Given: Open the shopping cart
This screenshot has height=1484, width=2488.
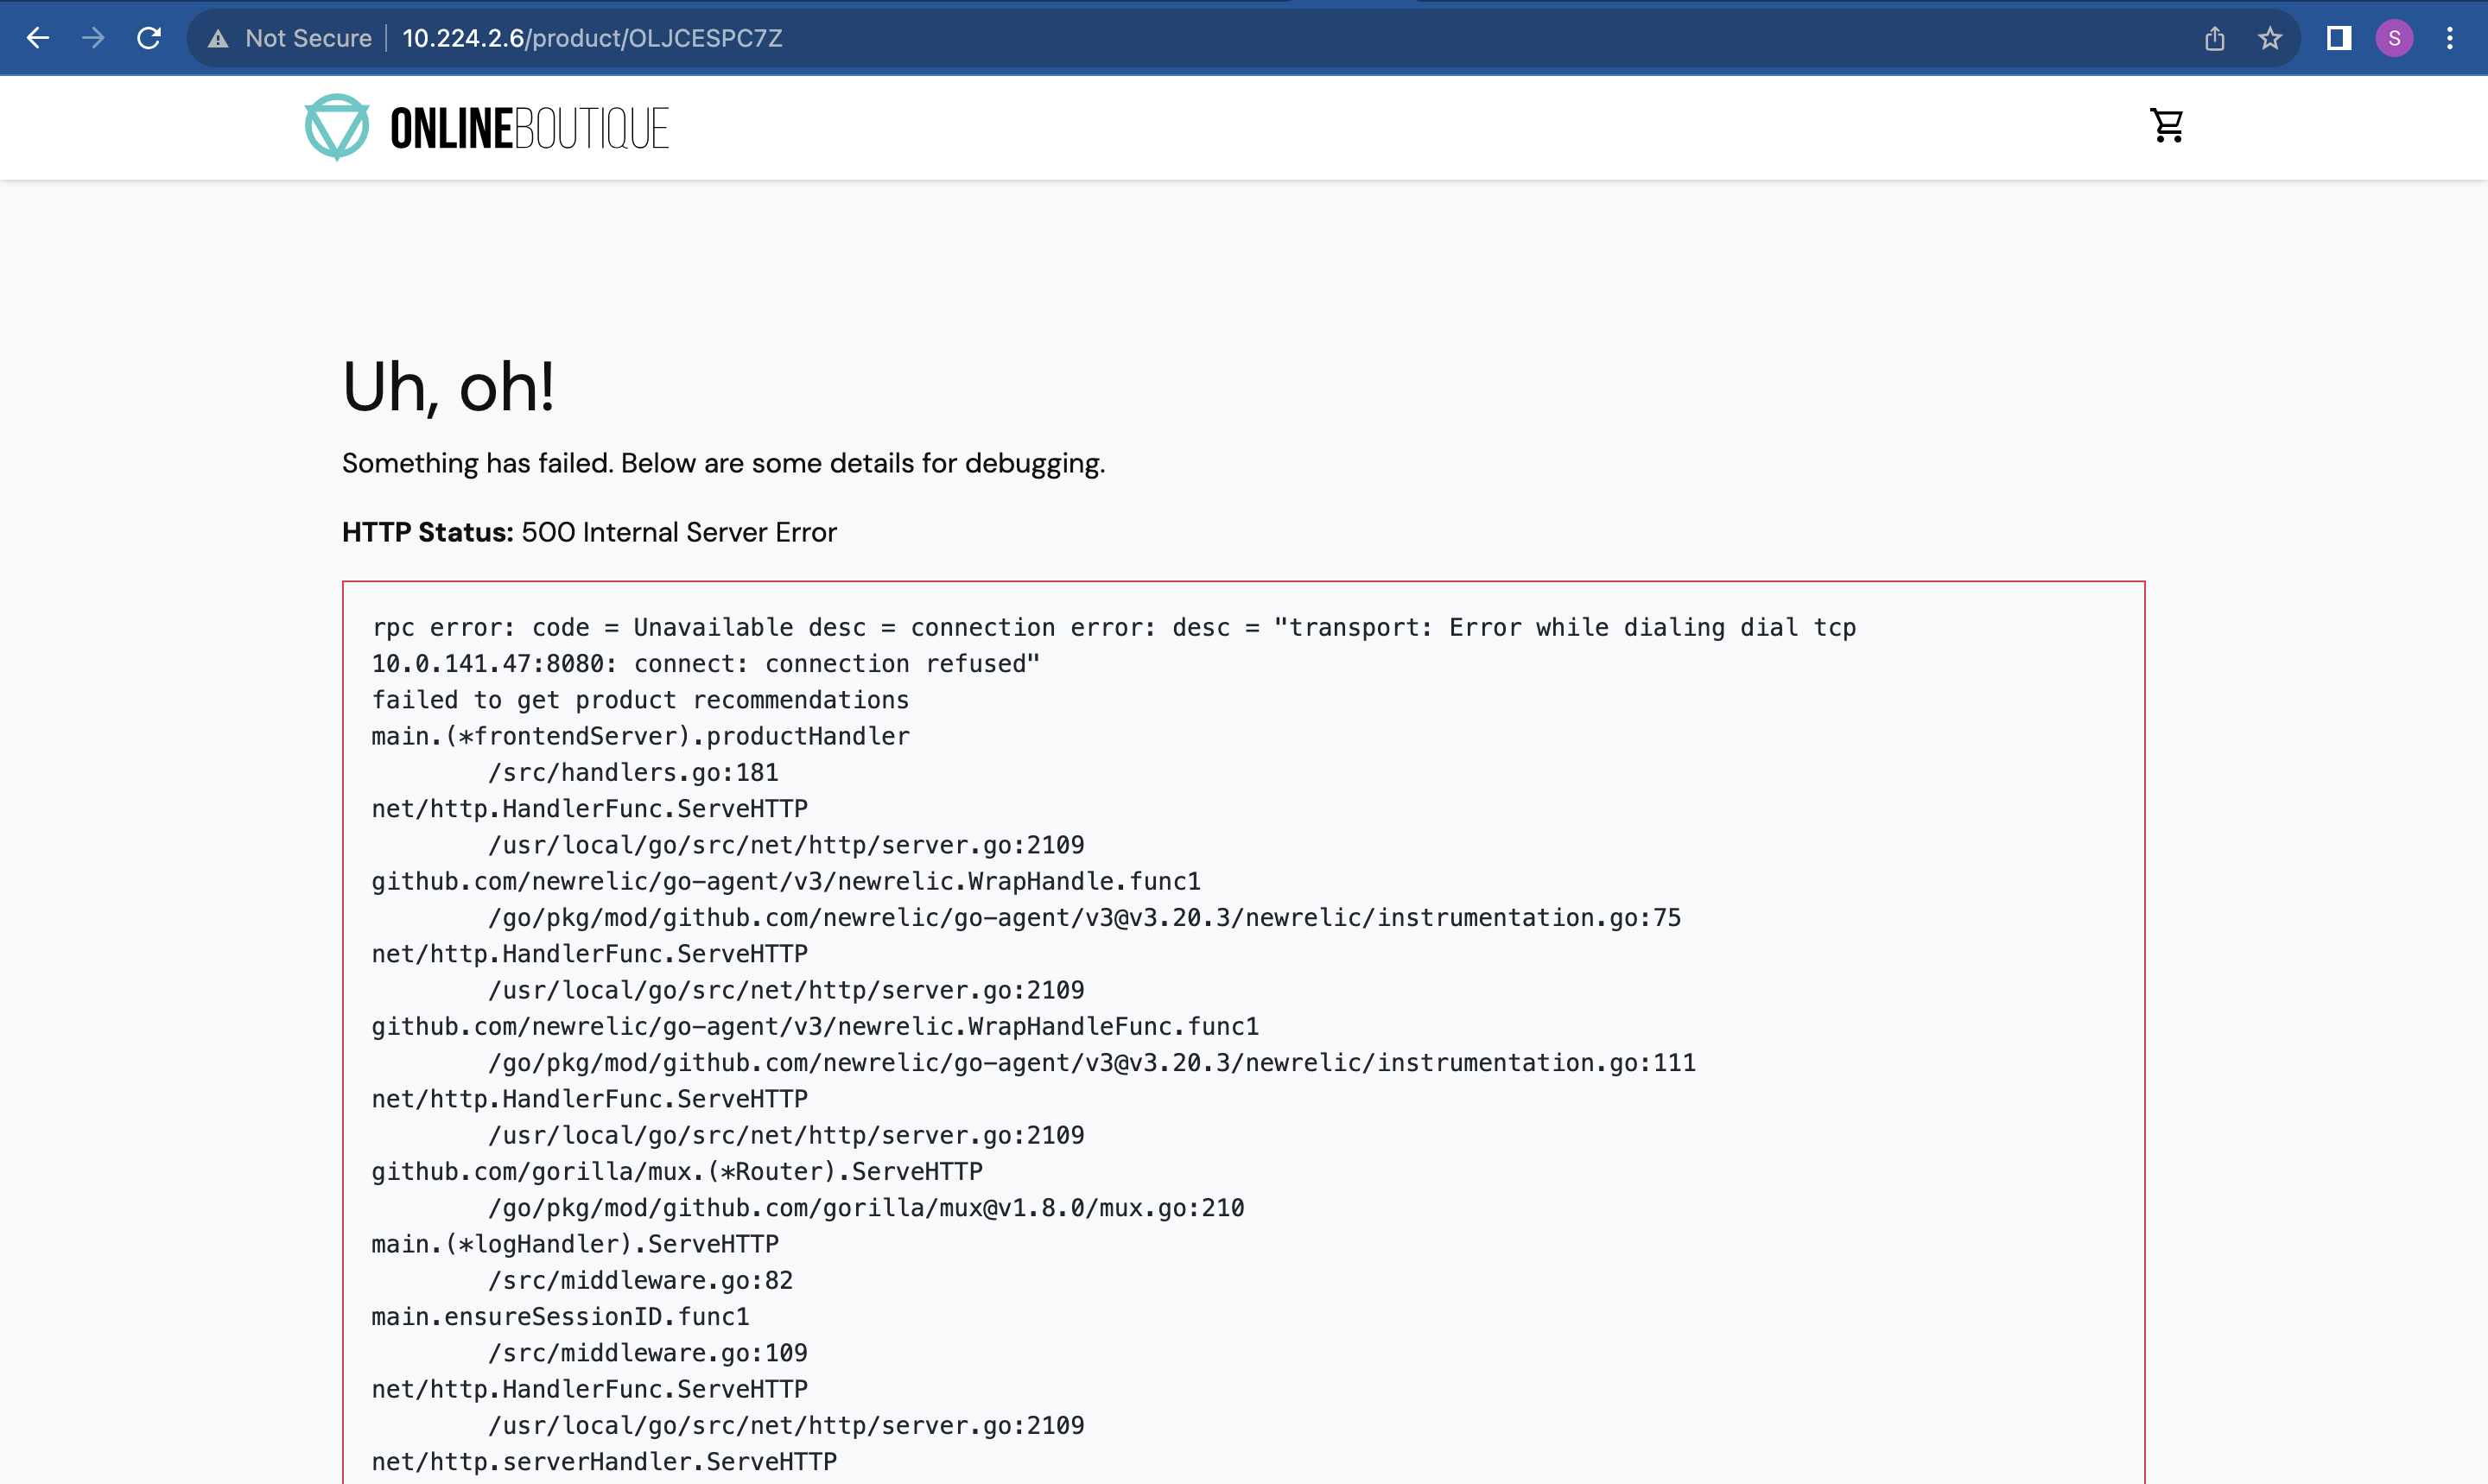Looking at the screenshot, I should pyautogui.click(x=2167, y=126).
